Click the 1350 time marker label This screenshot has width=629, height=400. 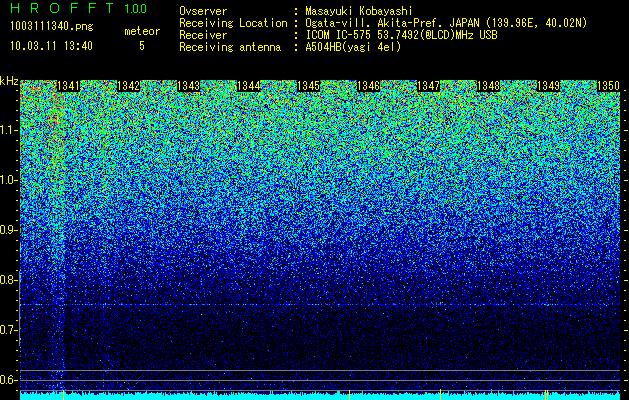(x=609, y=86)
